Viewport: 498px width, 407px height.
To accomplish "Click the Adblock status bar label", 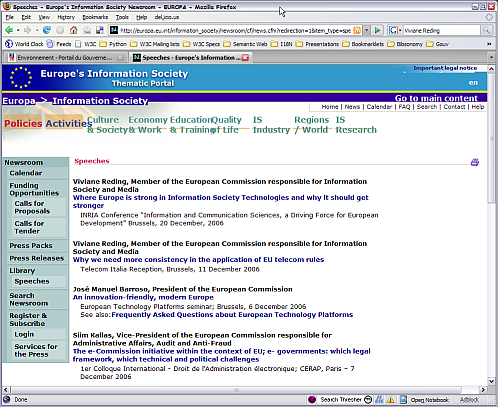I will pos(469,399).
